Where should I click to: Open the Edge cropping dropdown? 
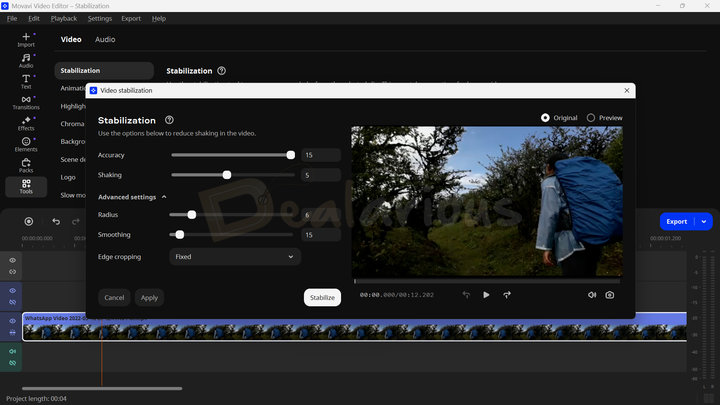(235, 257)
